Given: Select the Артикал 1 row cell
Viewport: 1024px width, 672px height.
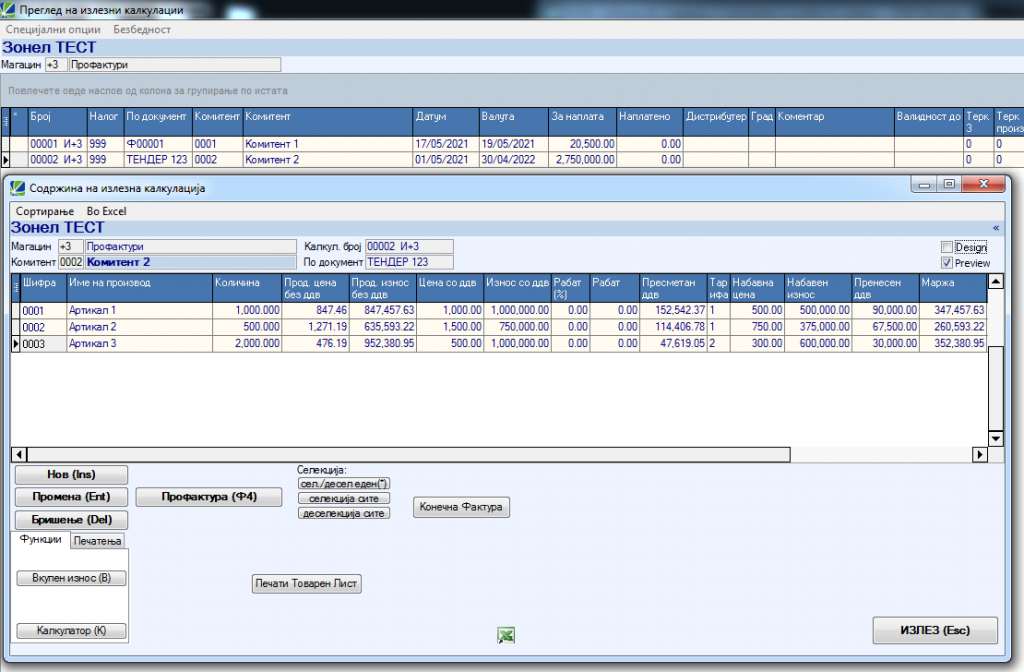Looking at the screenshot, I should tap(140, 310).
